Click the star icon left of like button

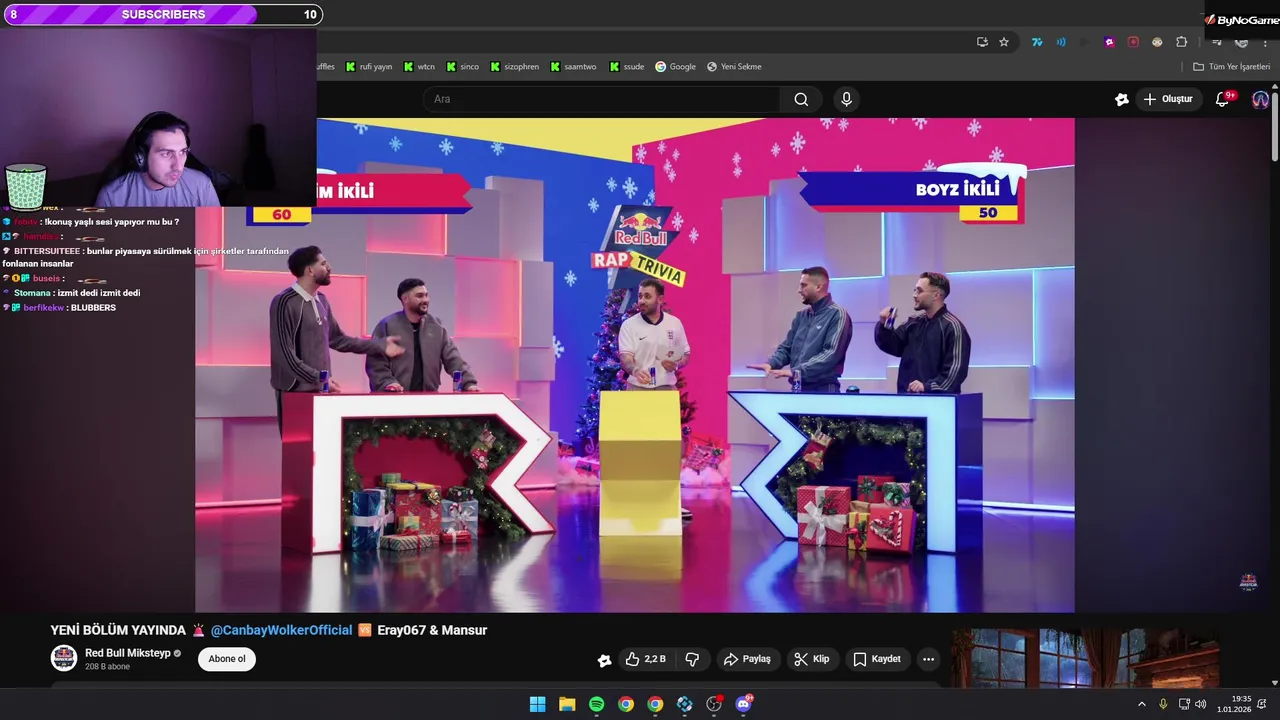(604, 660)
